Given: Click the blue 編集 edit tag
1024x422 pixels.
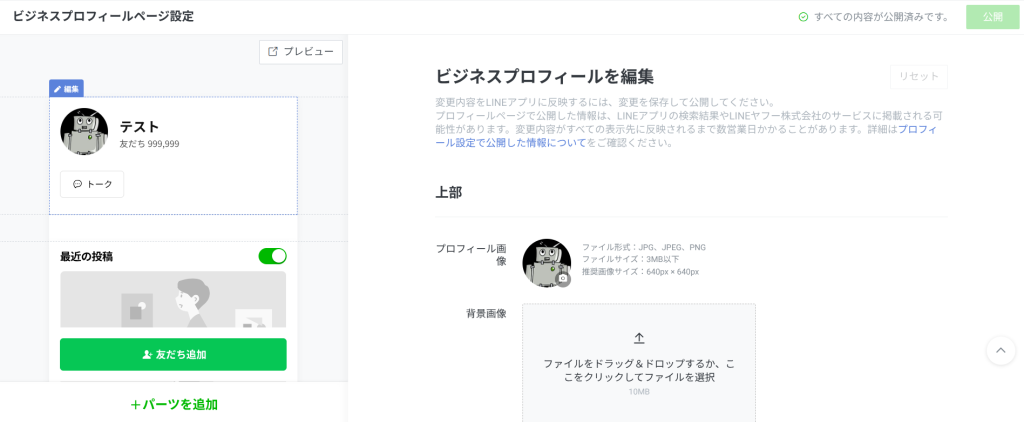Looking at the screenshot, I should click(66, 88).
